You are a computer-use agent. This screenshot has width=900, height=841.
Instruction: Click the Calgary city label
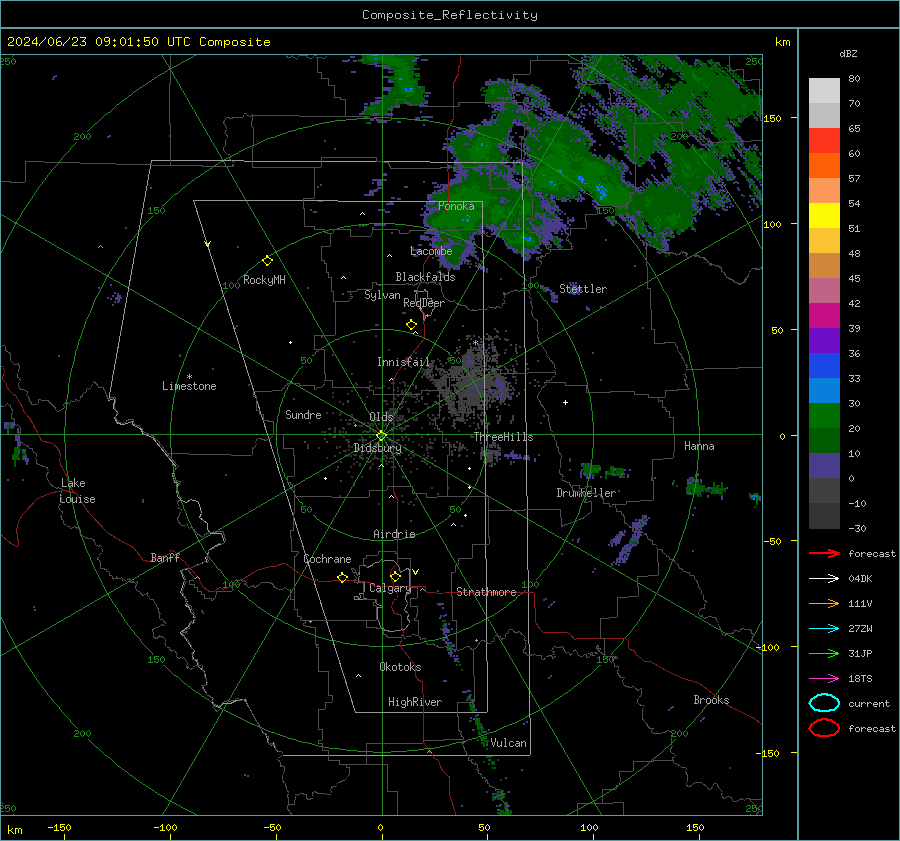(390, 588)
